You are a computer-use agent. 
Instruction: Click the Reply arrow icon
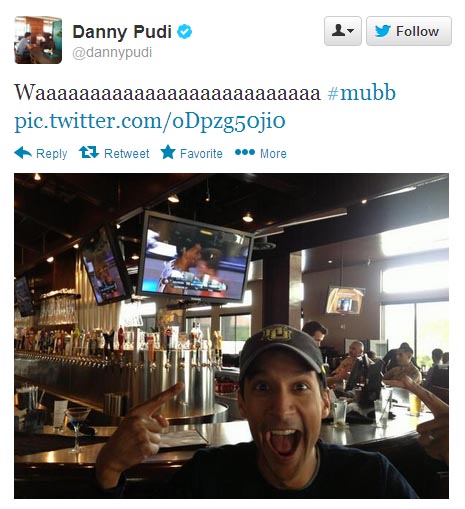23,153
